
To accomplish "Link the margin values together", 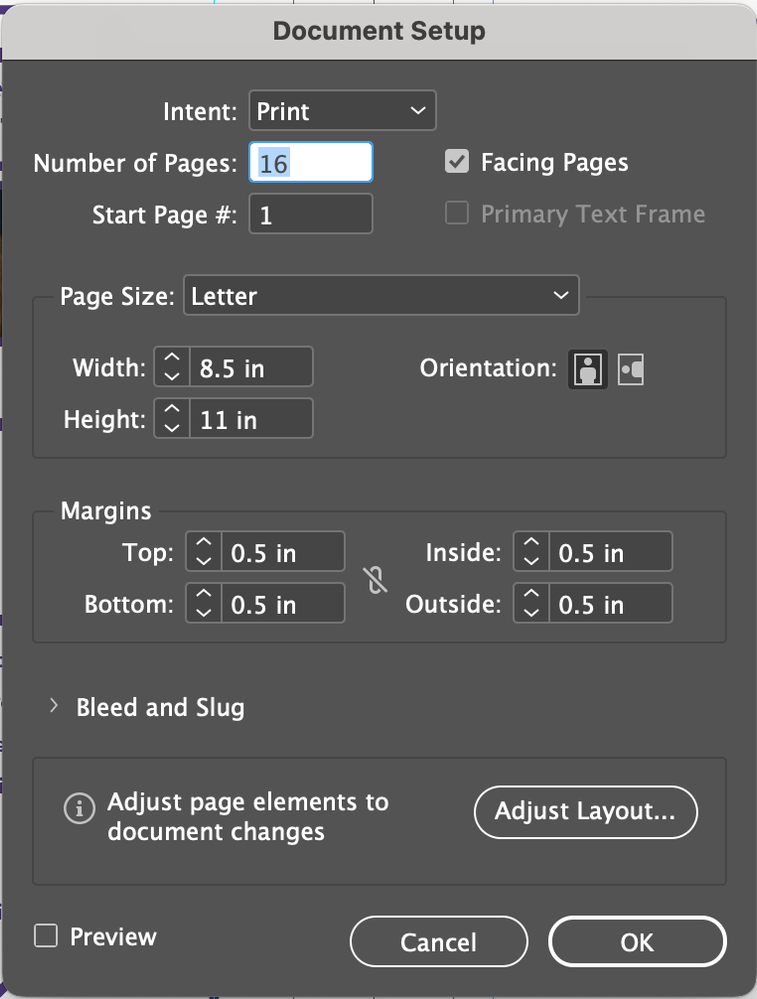I will 375,578.
